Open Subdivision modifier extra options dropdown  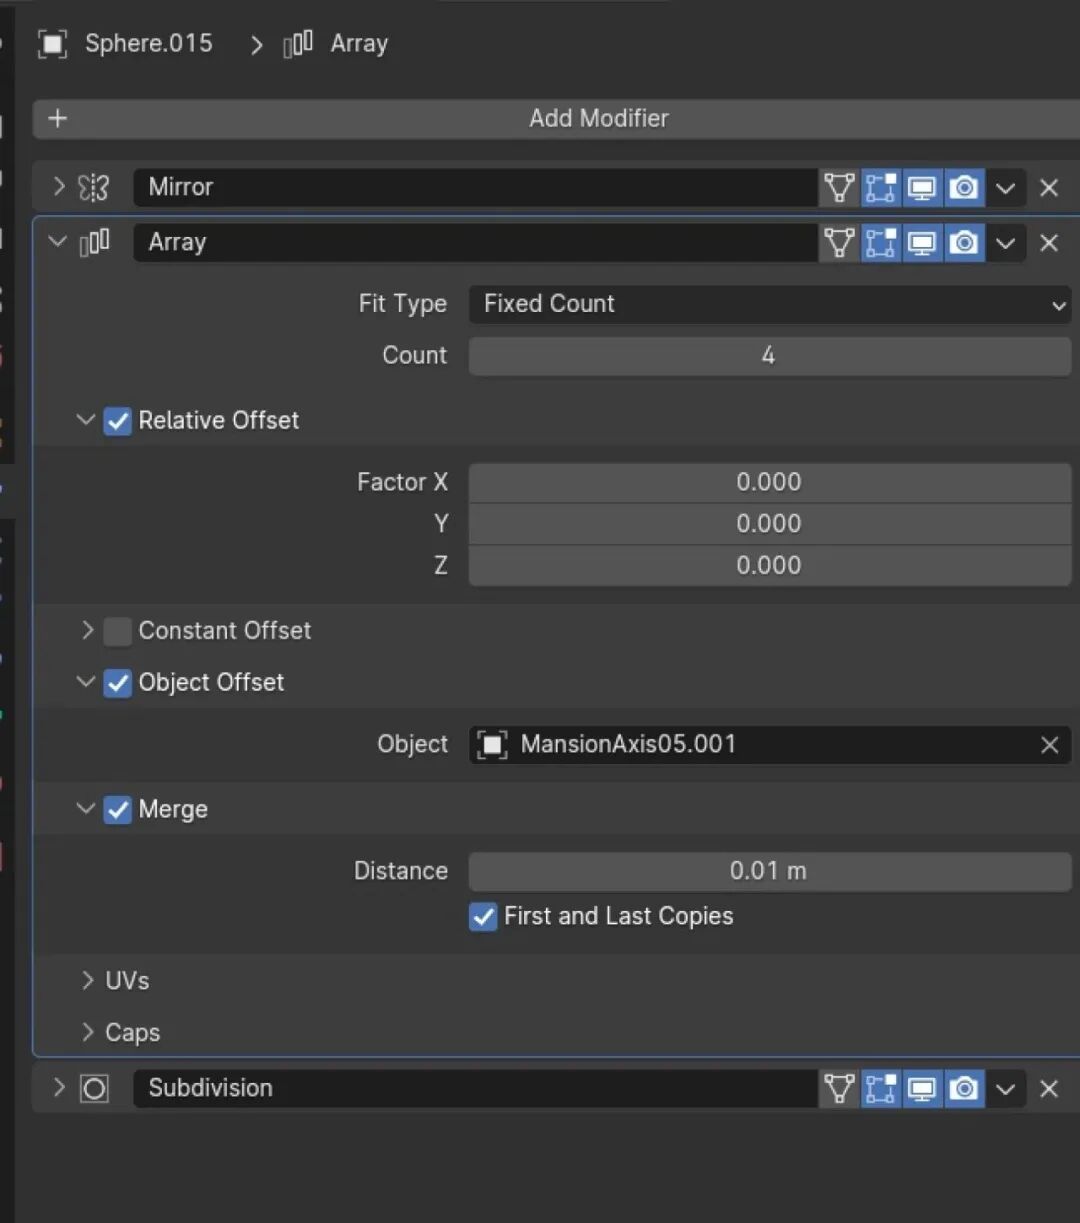click(1006, 1088)
